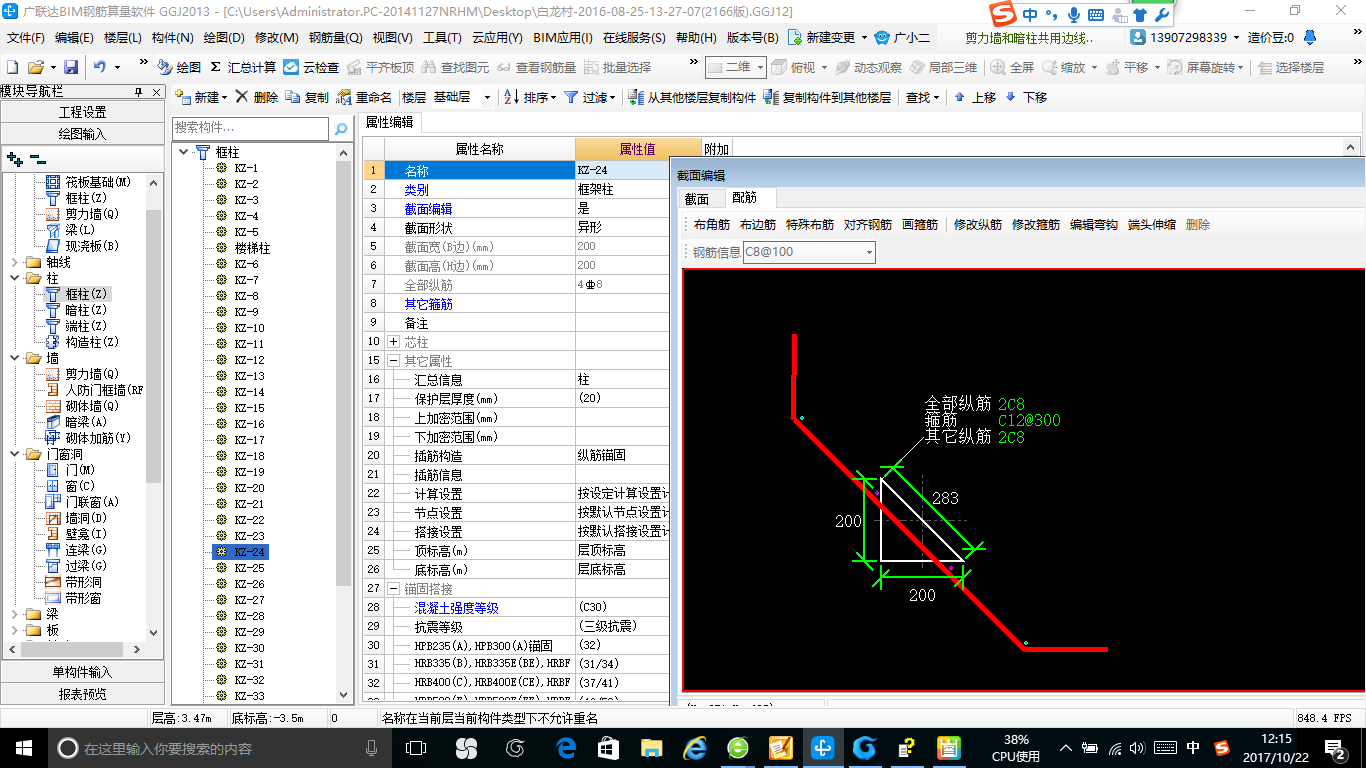Click 复制构件到其他楼层 icon
This screenshot has width=1366, height=768.
(x=827, y=97)
